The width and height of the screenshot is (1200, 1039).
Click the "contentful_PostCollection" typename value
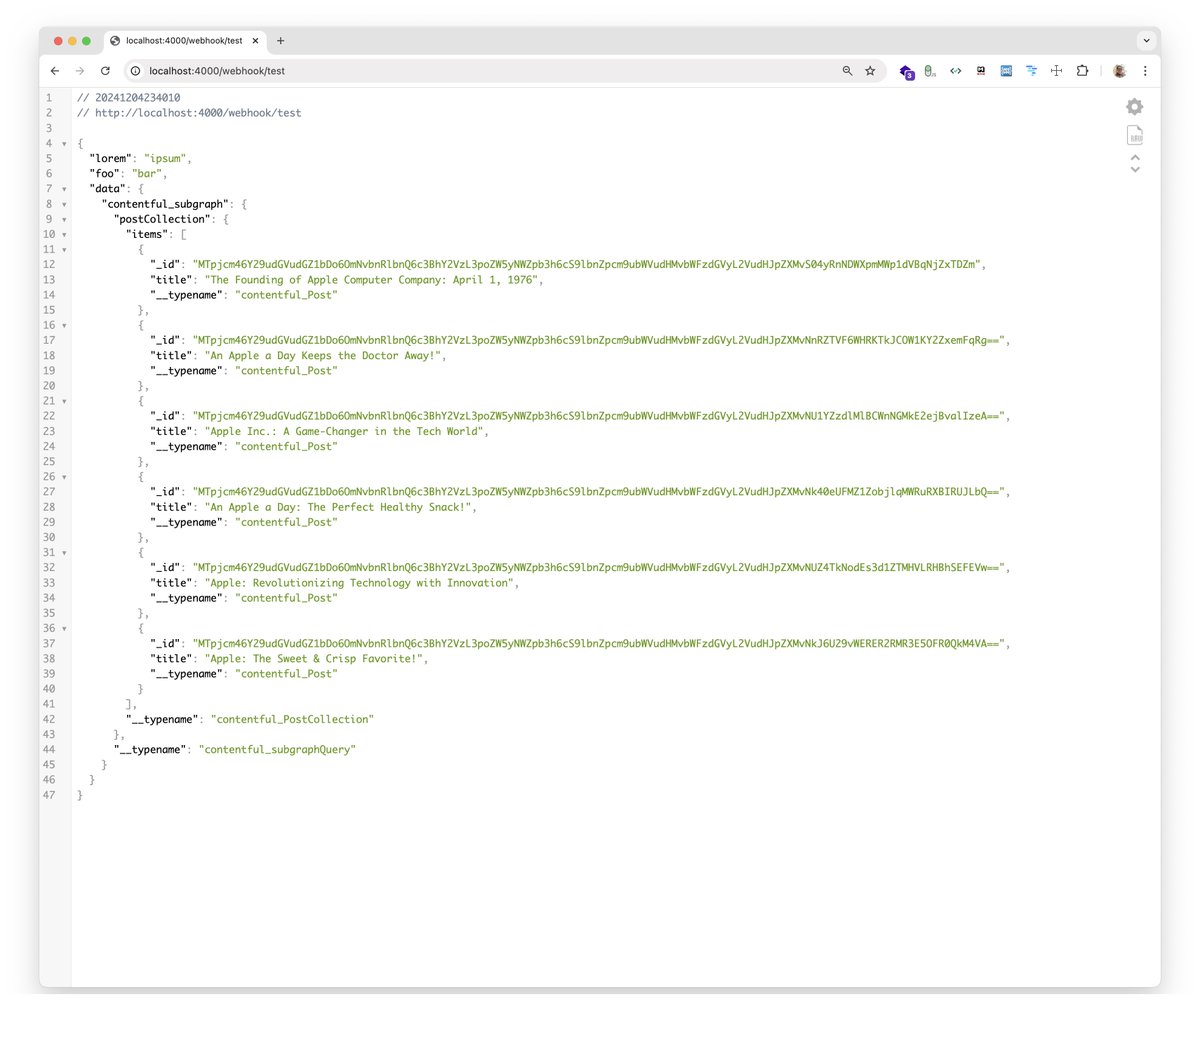pyautogui.click(x=292, y=719)
